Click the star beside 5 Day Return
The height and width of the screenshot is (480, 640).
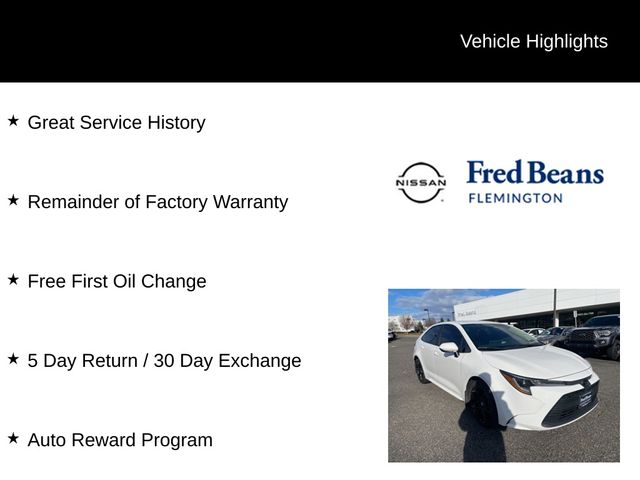pyautogui.click(x=13, y=359)
